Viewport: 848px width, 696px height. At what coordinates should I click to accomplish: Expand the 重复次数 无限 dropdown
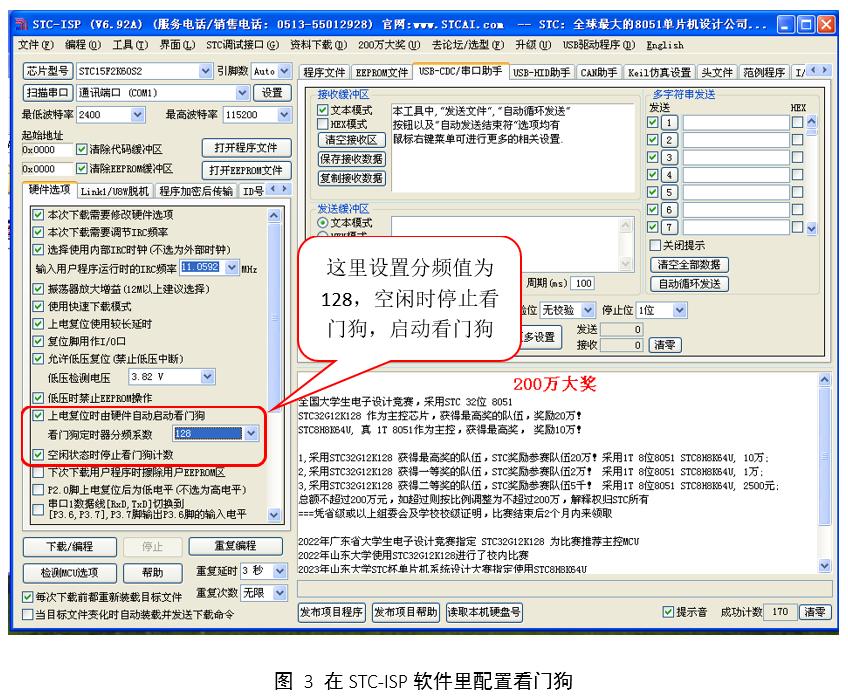[279, 593]
